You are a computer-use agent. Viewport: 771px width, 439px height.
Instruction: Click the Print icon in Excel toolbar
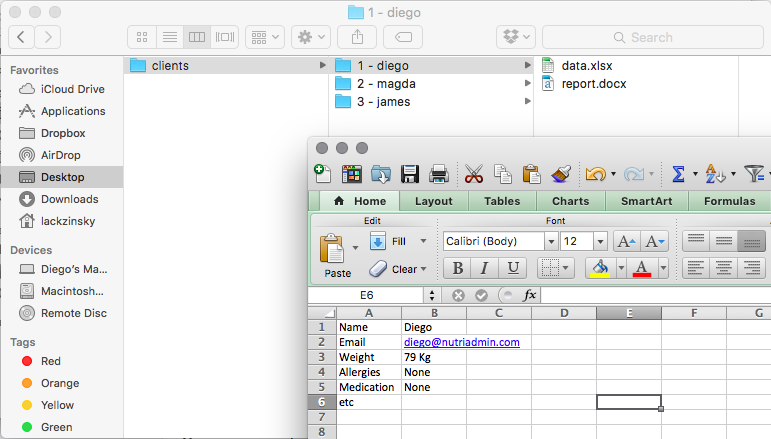point(439,174)
